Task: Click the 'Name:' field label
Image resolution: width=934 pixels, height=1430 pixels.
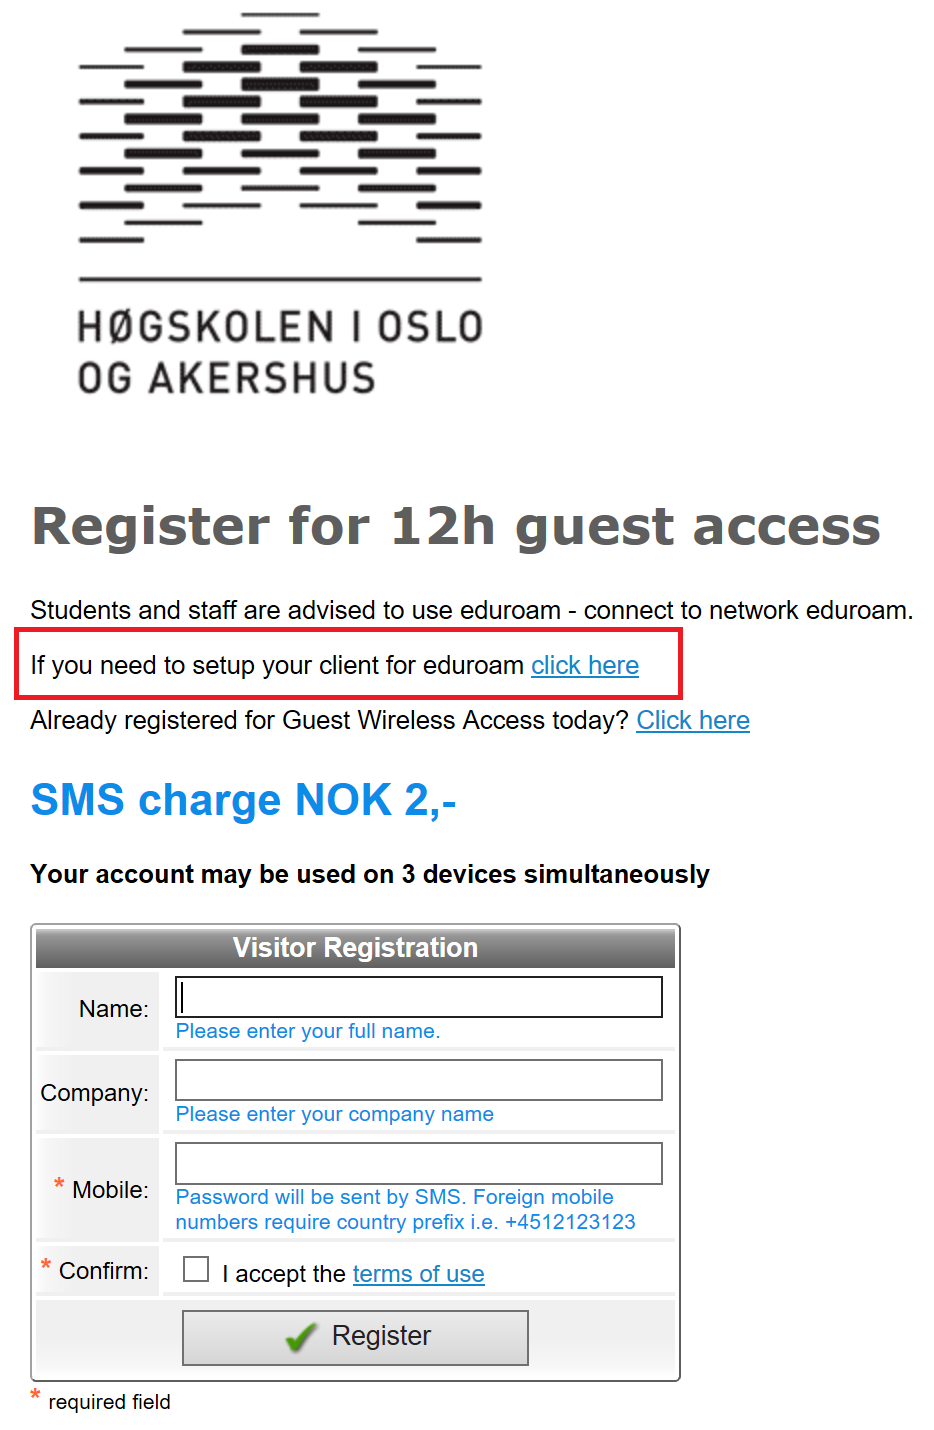Action: pos(113,1009)
